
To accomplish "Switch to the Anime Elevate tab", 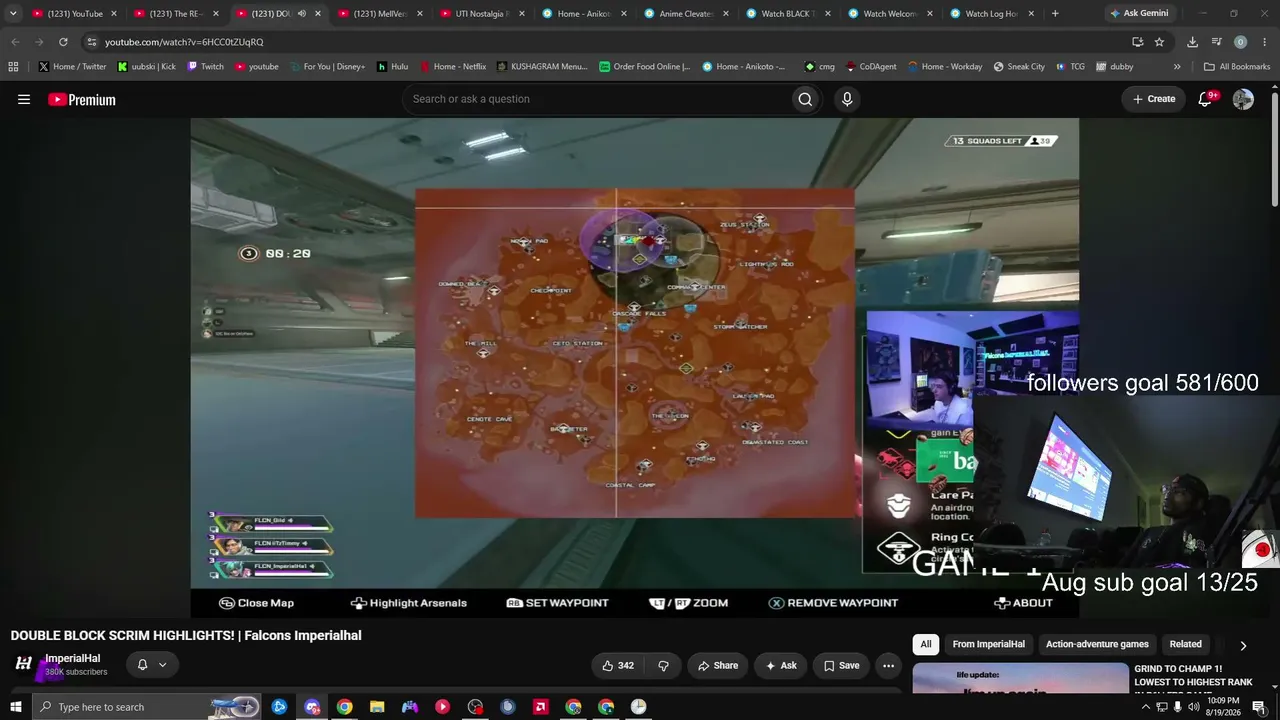I will 685,14.
